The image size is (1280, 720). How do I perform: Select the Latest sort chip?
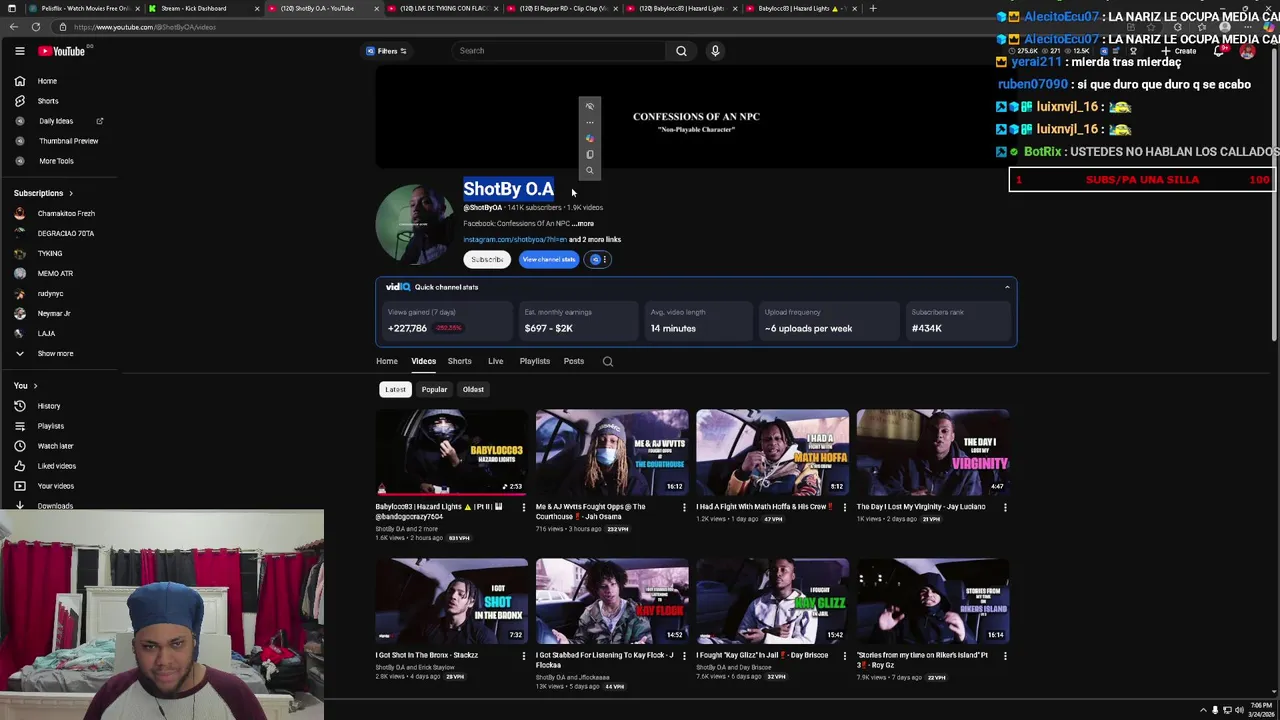395,390
